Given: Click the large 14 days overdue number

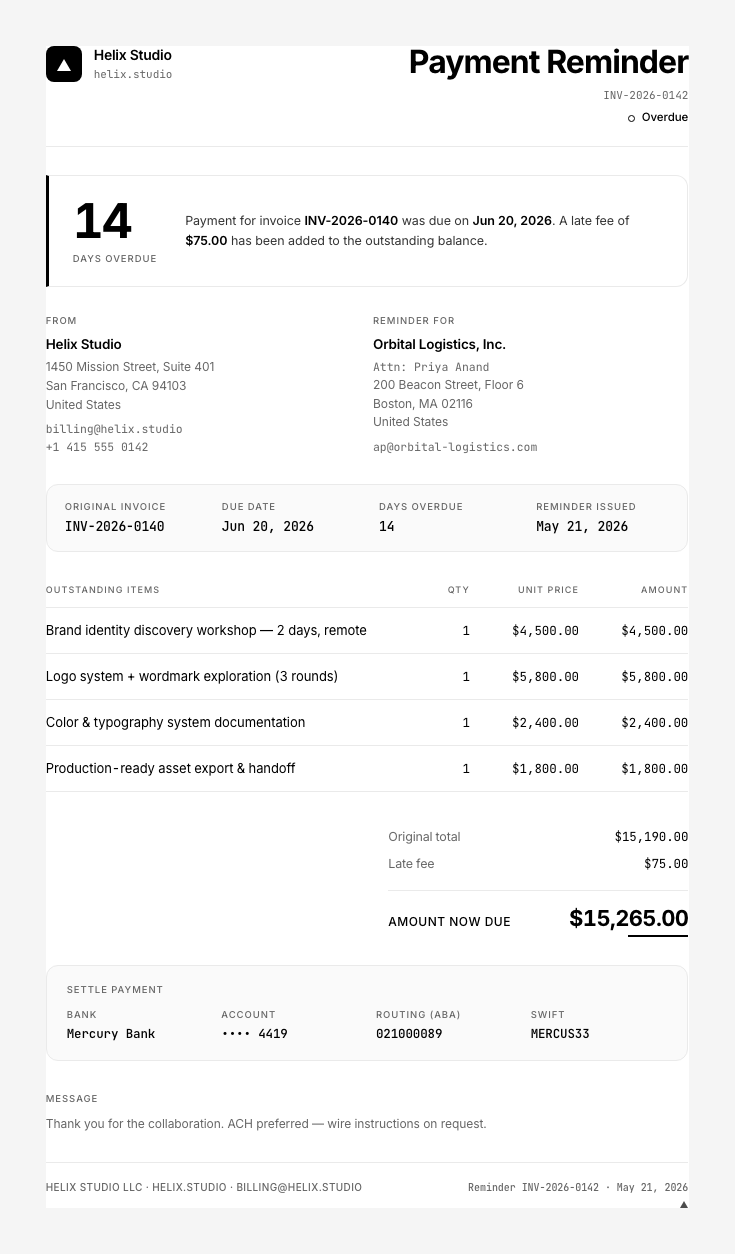Looking at the screenshot, I should (x=103, y=221).
